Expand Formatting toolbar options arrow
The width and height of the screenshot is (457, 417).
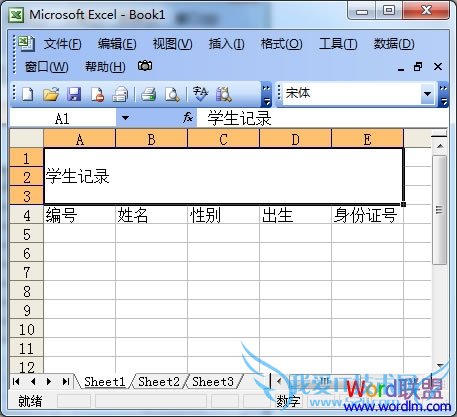pos(443,95)
